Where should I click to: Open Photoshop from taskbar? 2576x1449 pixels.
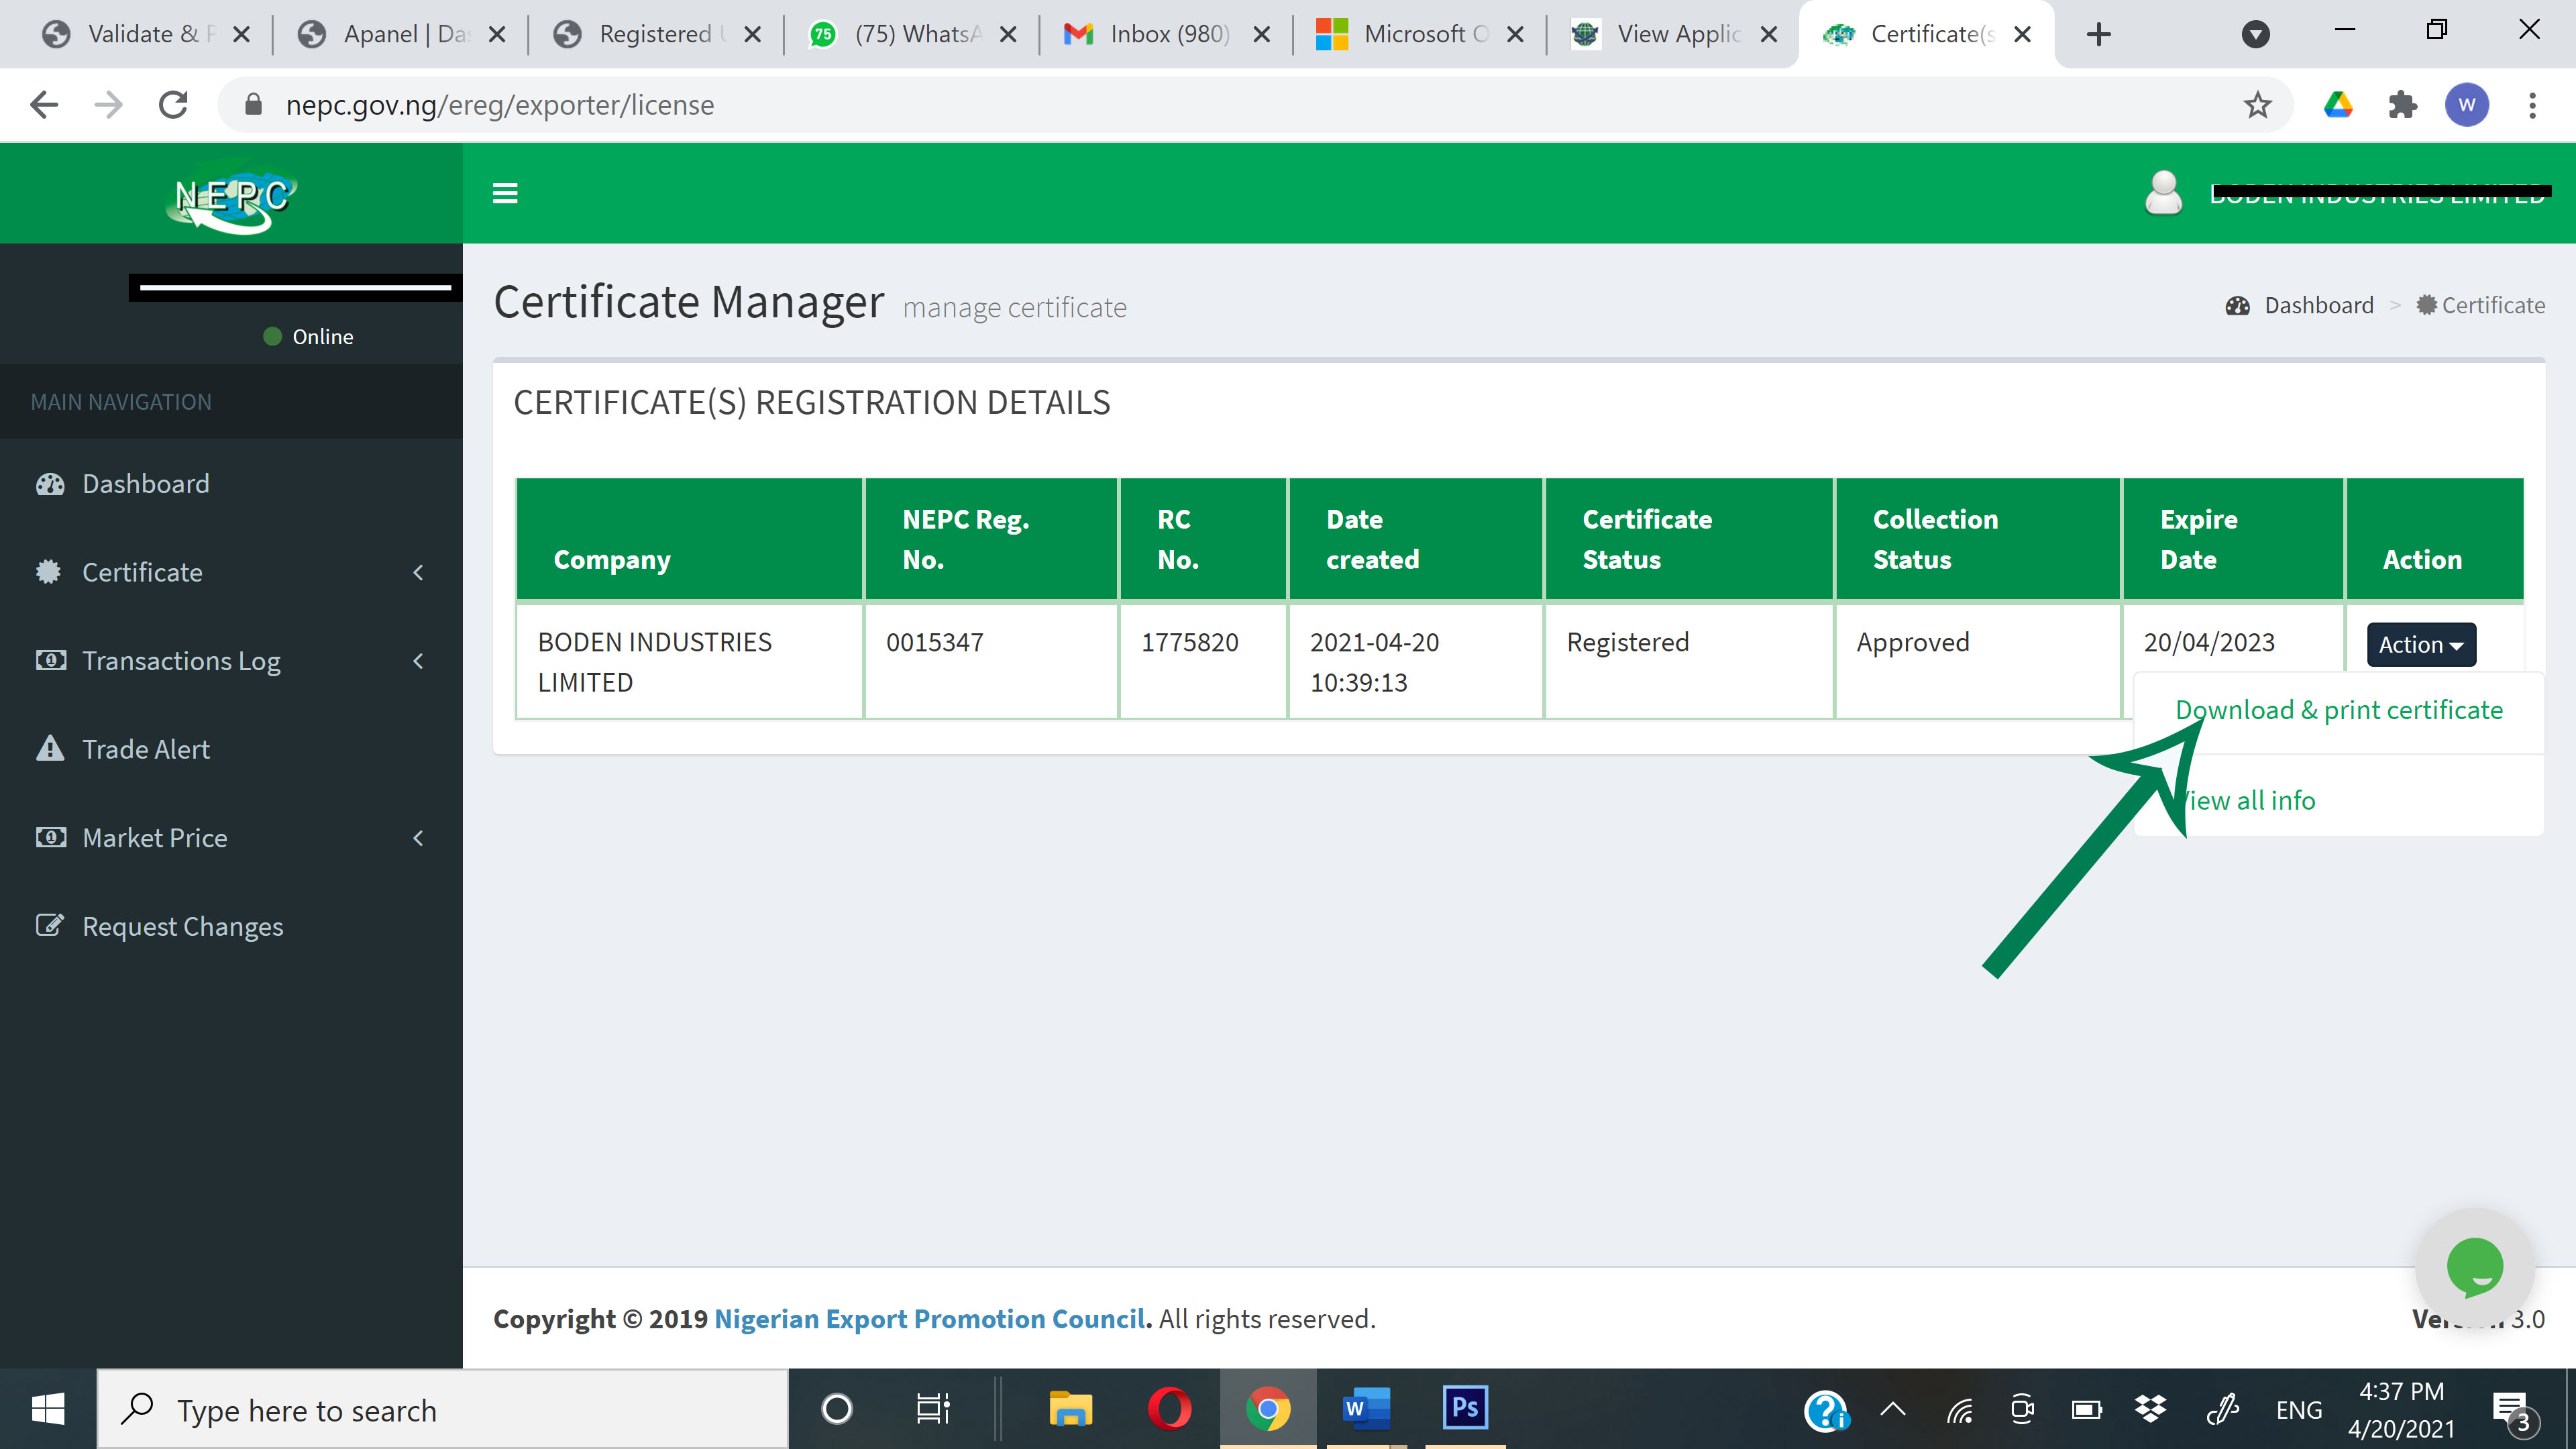[x=1465, y=1408]
